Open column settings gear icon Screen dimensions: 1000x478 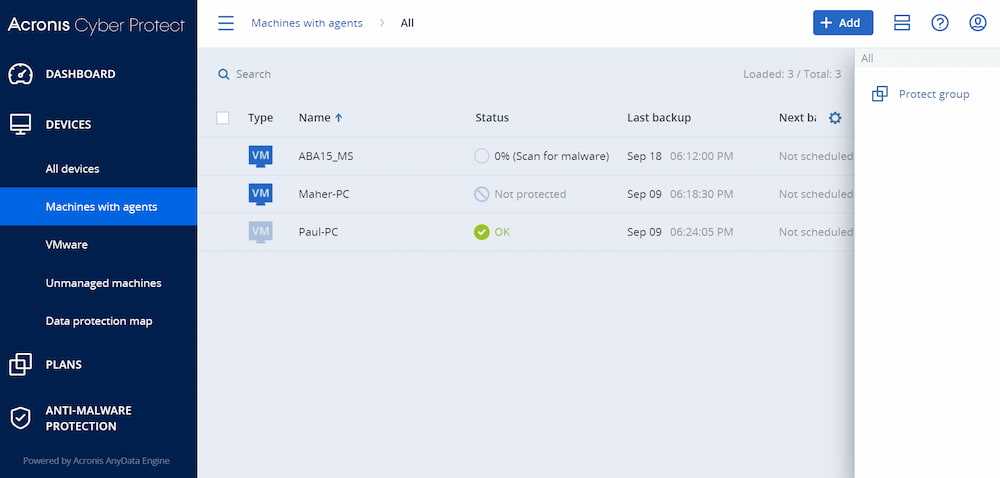(x=835, y=118)
